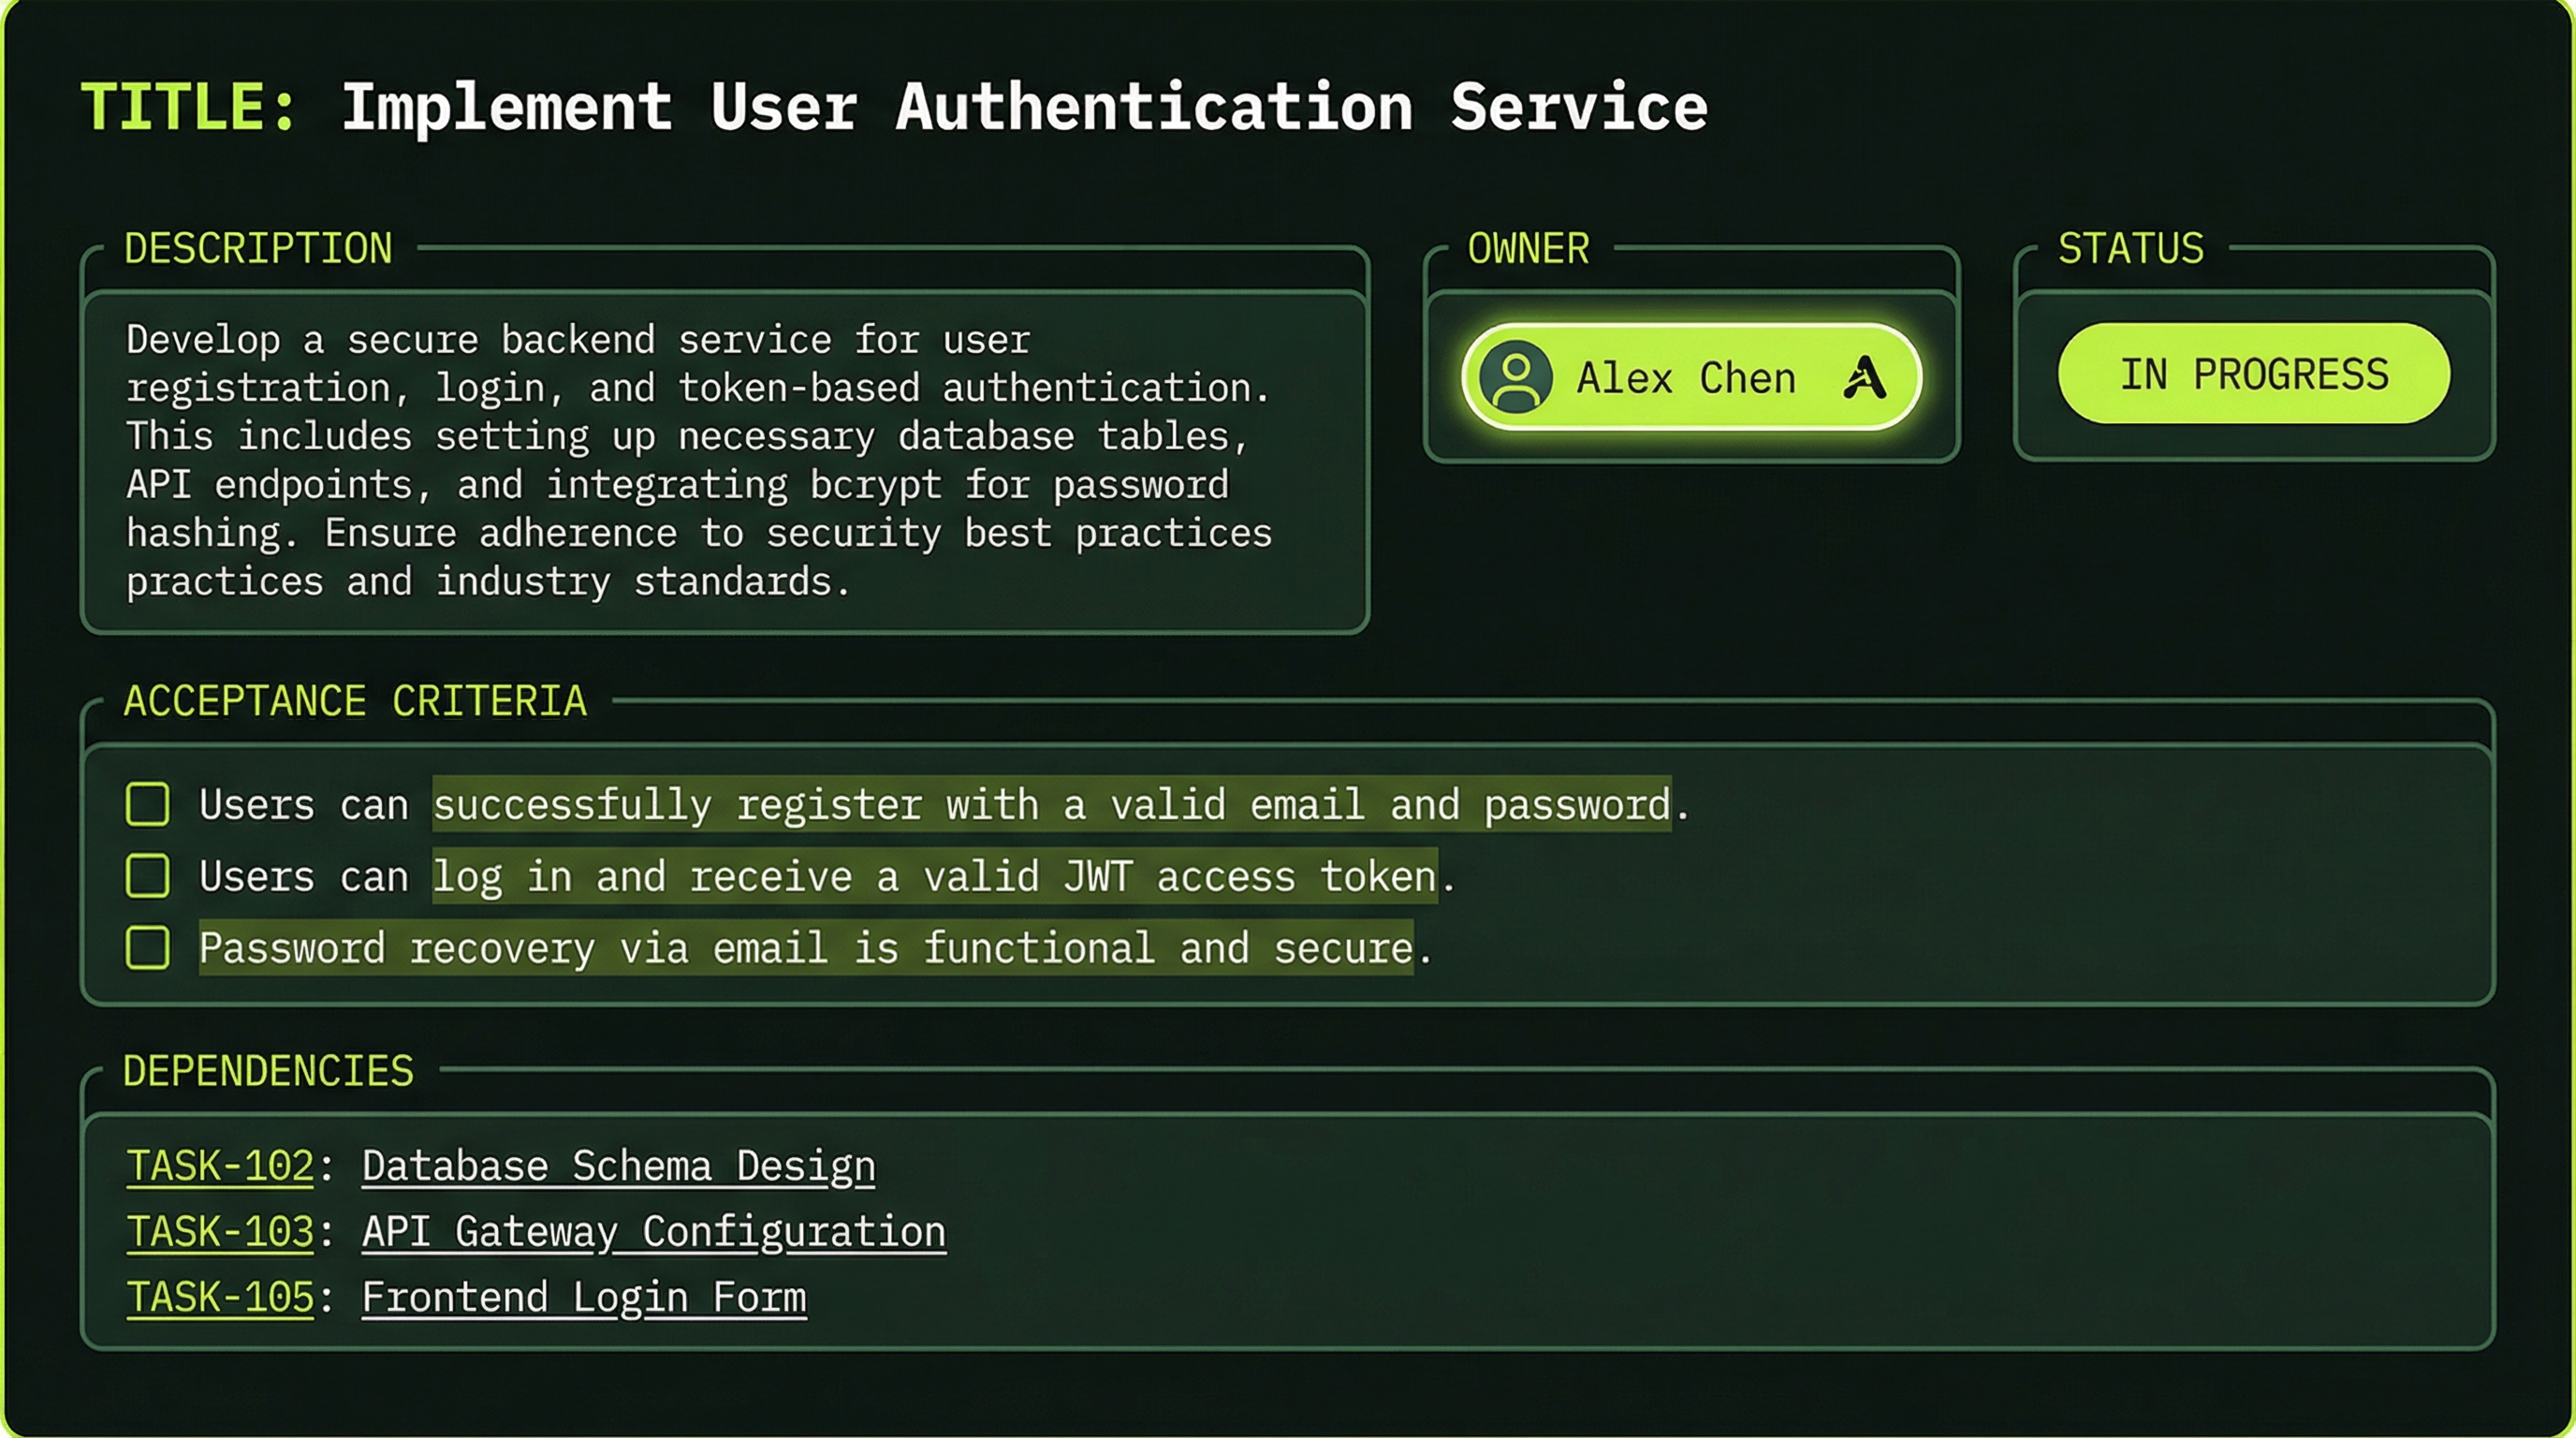Click the IN PROGRESS status pill
Viewport: 2576px width, 1438px height.
pyautogui.click(x=2251, y=374)
